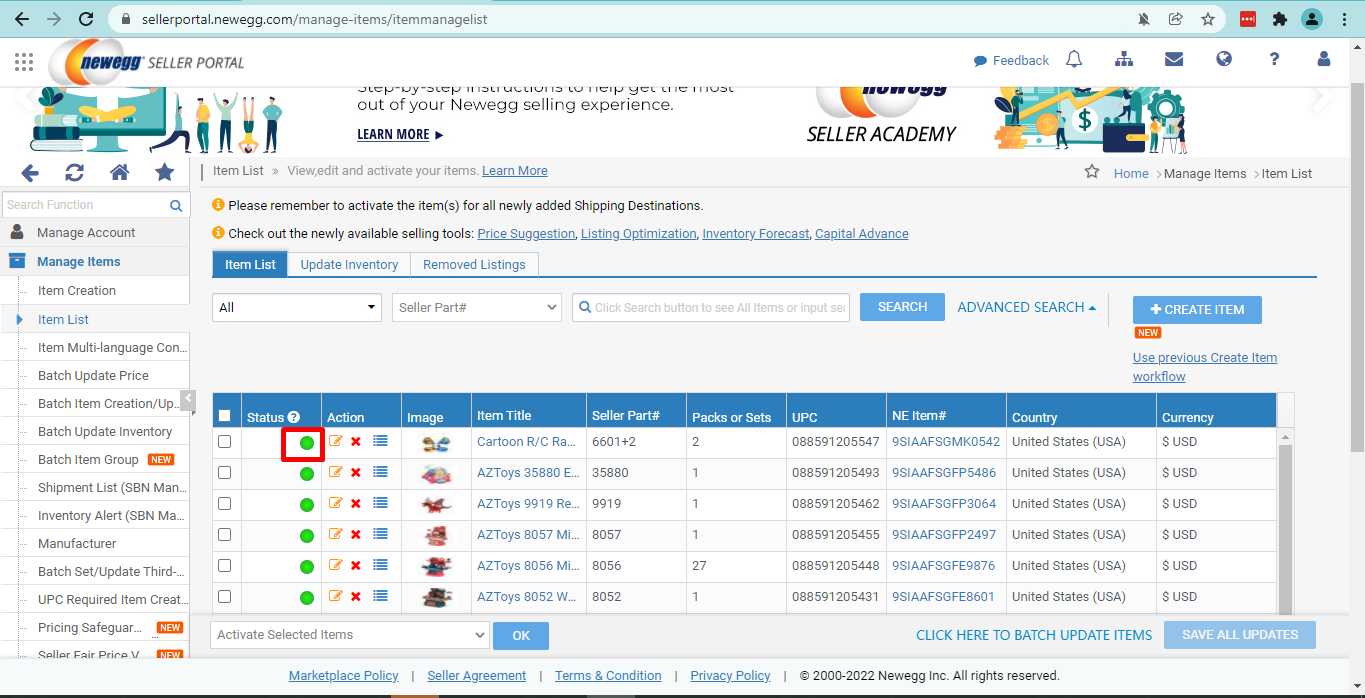Click the SEARCH button
The image size is (1365, 698).
tap(902, 307)
